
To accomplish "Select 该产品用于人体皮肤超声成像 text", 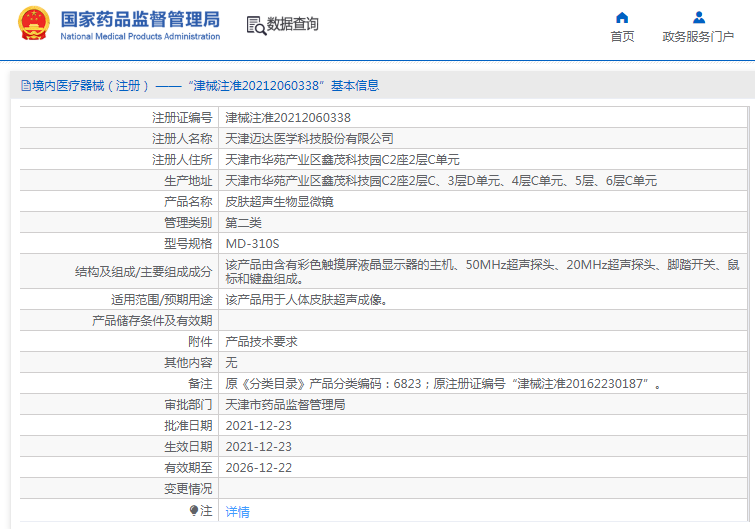I will point(306,300).
